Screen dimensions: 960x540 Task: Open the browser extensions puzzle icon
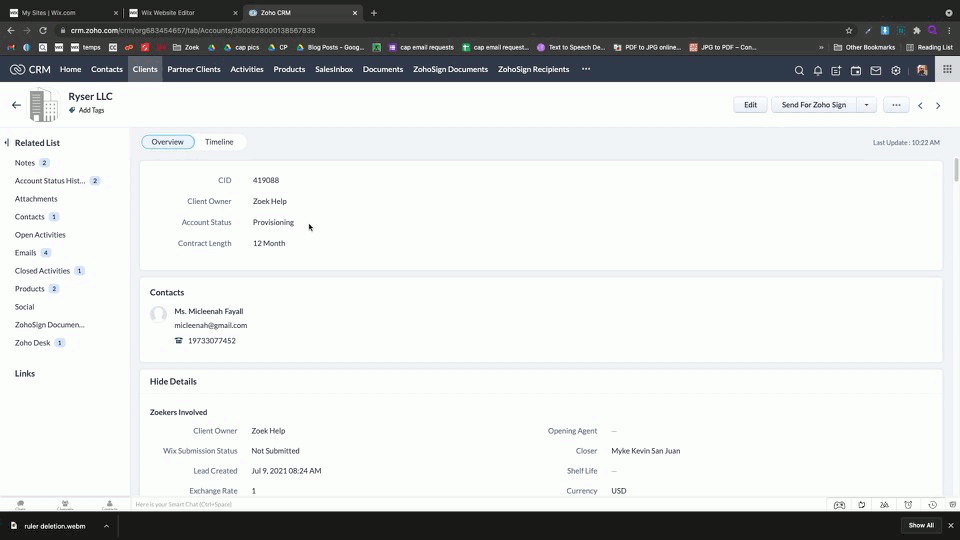917,31
